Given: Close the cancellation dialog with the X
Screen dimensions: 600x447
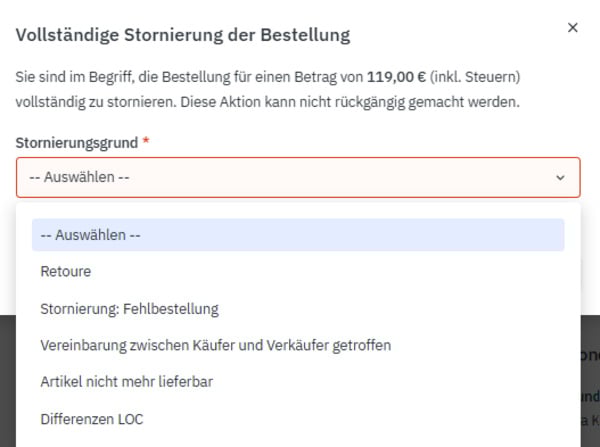Looking at the screenshot, I should tap(572, 28).
